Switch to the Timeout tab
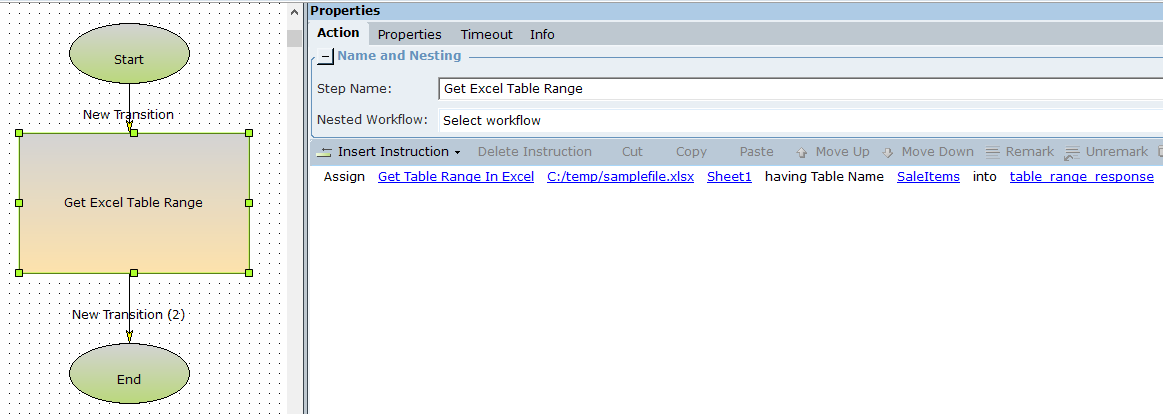Viewport: 1163px width, 414px height. pyautogui.click(x=486, y=34)
